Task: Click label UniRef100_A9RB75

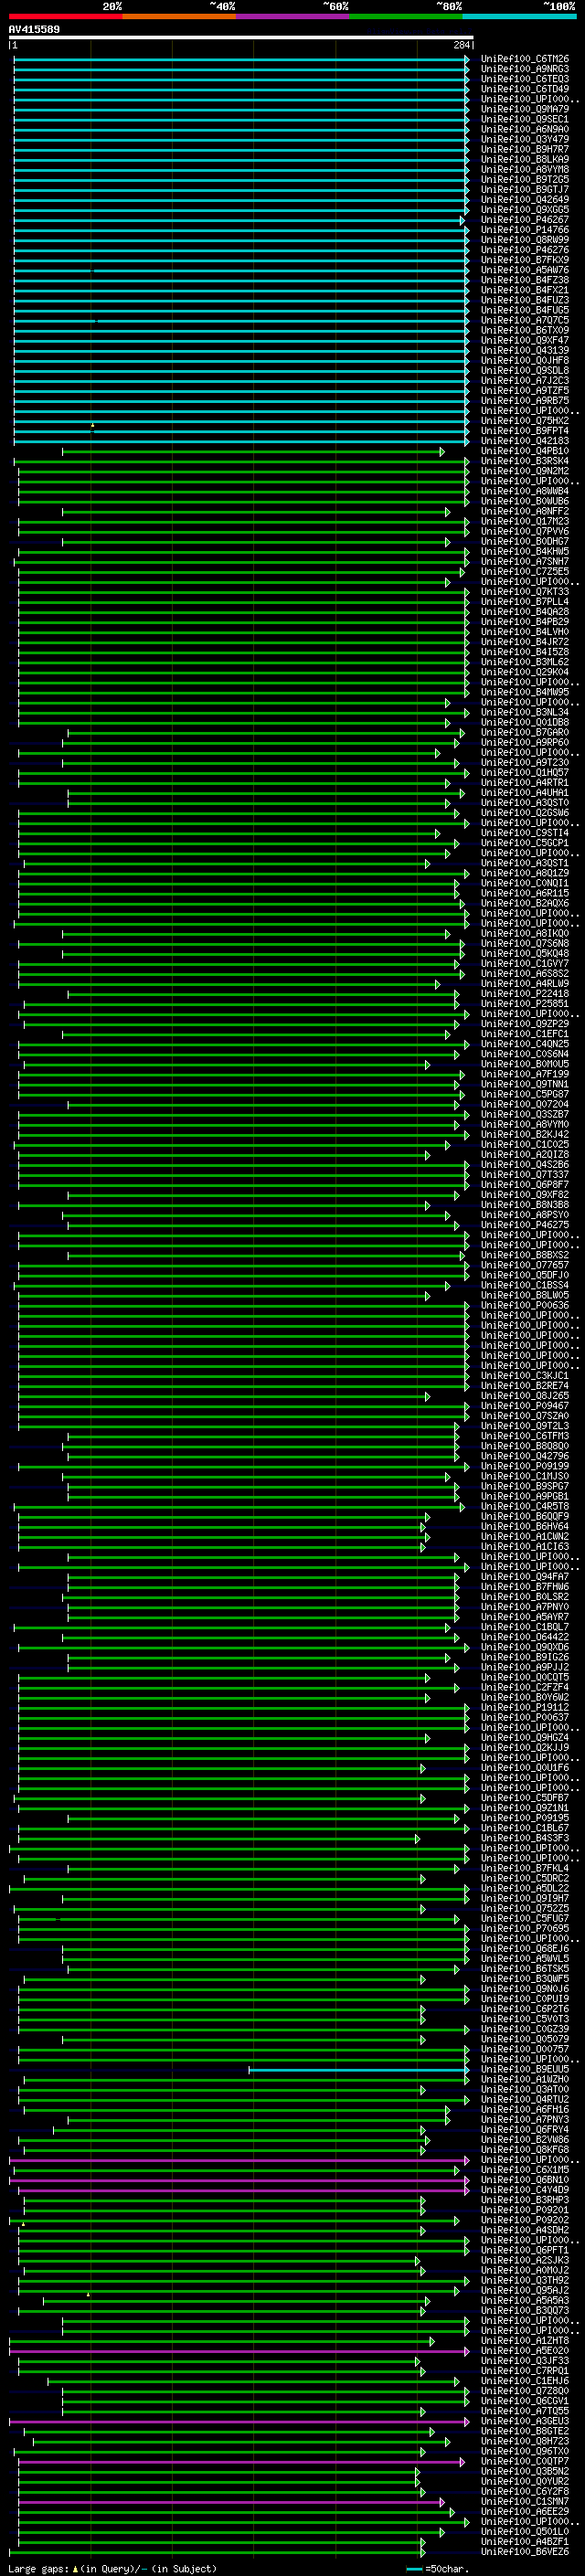Action: click(x=525, y=400)
